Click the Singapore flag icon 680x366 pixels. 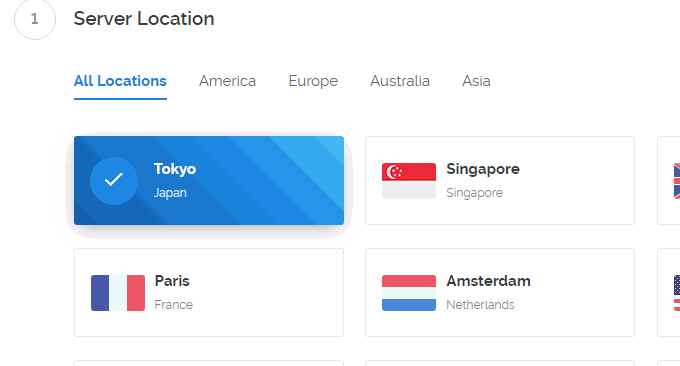(x=409, y=181)
